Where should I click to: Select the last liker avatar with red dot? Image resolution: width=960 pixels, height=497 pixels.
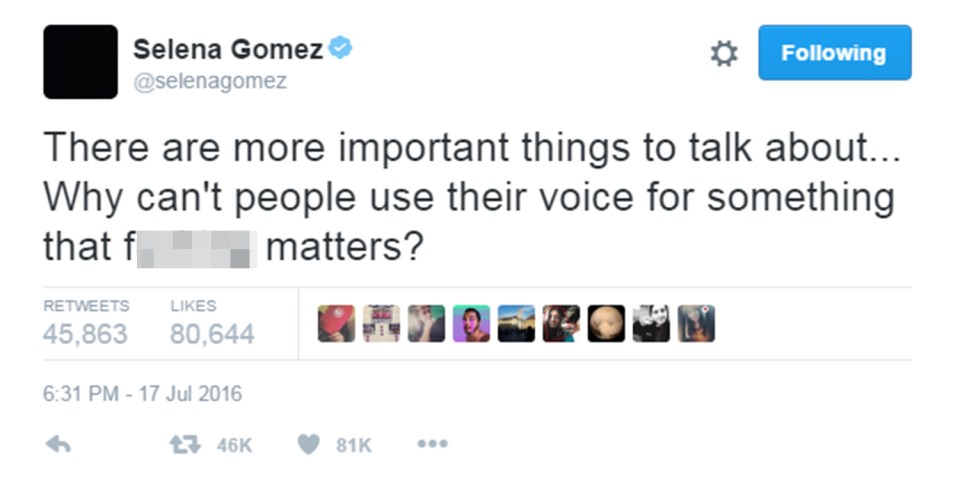[696, 323]
